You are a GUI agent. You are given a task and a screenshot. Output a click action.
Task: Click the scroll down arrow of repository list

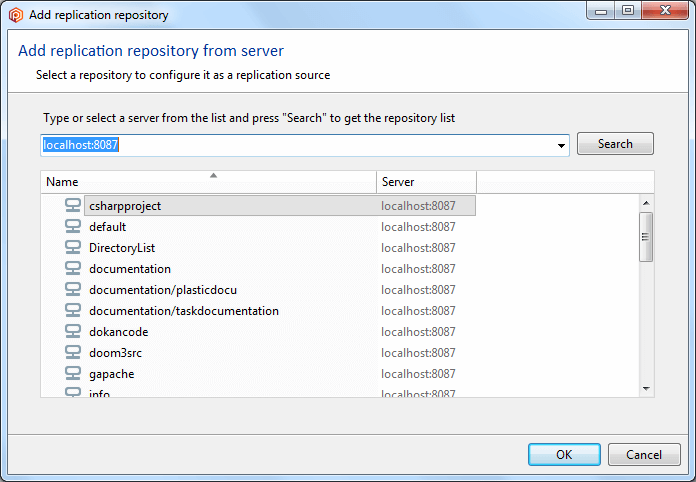pos(646,389)
